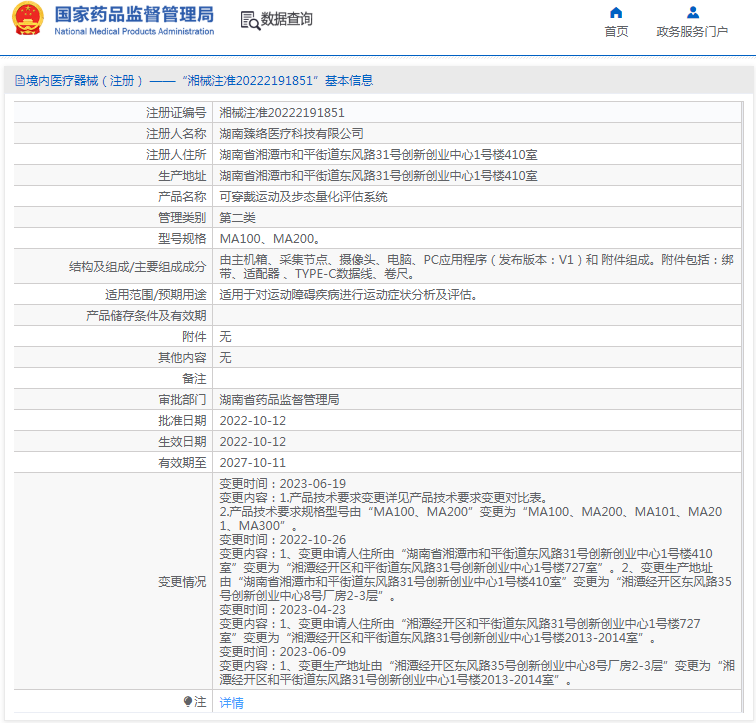Click 国家药品监督管理局 site title
The width and height of the screenshot is (756, 723).
click(134, 14)
